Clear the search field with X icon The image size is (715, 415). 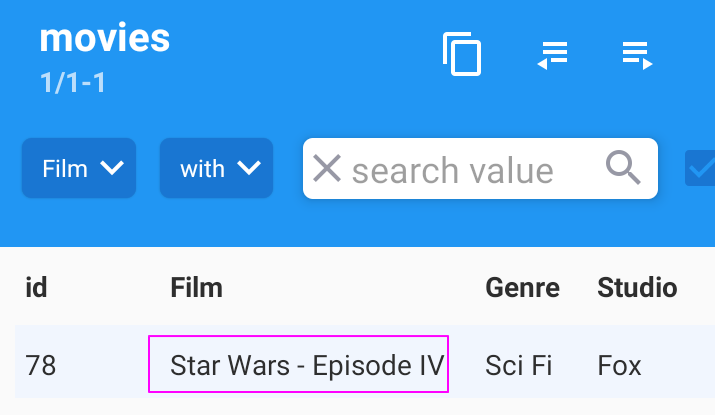pyautogui.click(x=327, y=169)
